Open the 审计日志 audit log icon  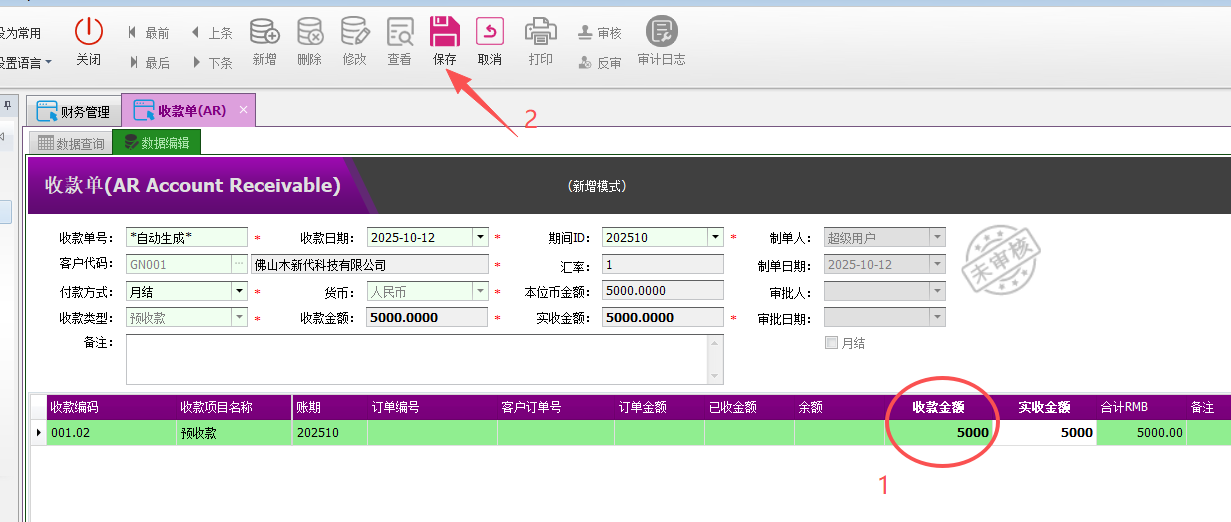click(661, 31)
